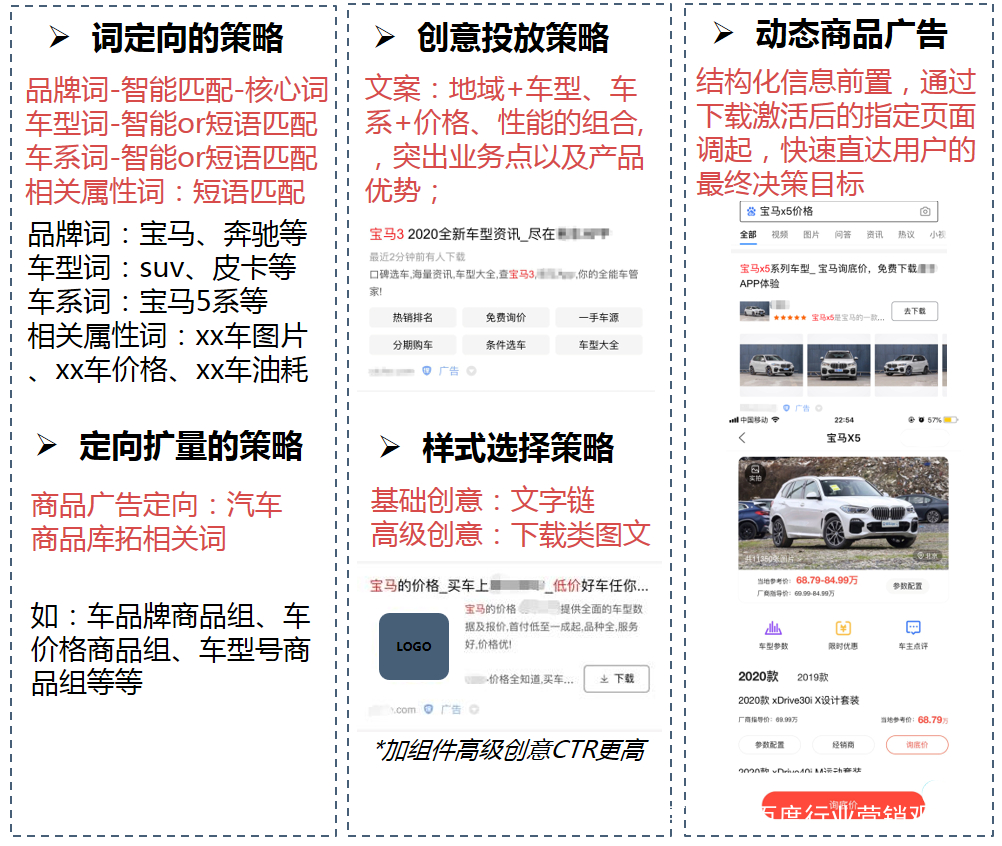Screen dimensions: 1002x846
Task: Click the 最近2分钟前有人下载 text
Action: pos(417,257)
